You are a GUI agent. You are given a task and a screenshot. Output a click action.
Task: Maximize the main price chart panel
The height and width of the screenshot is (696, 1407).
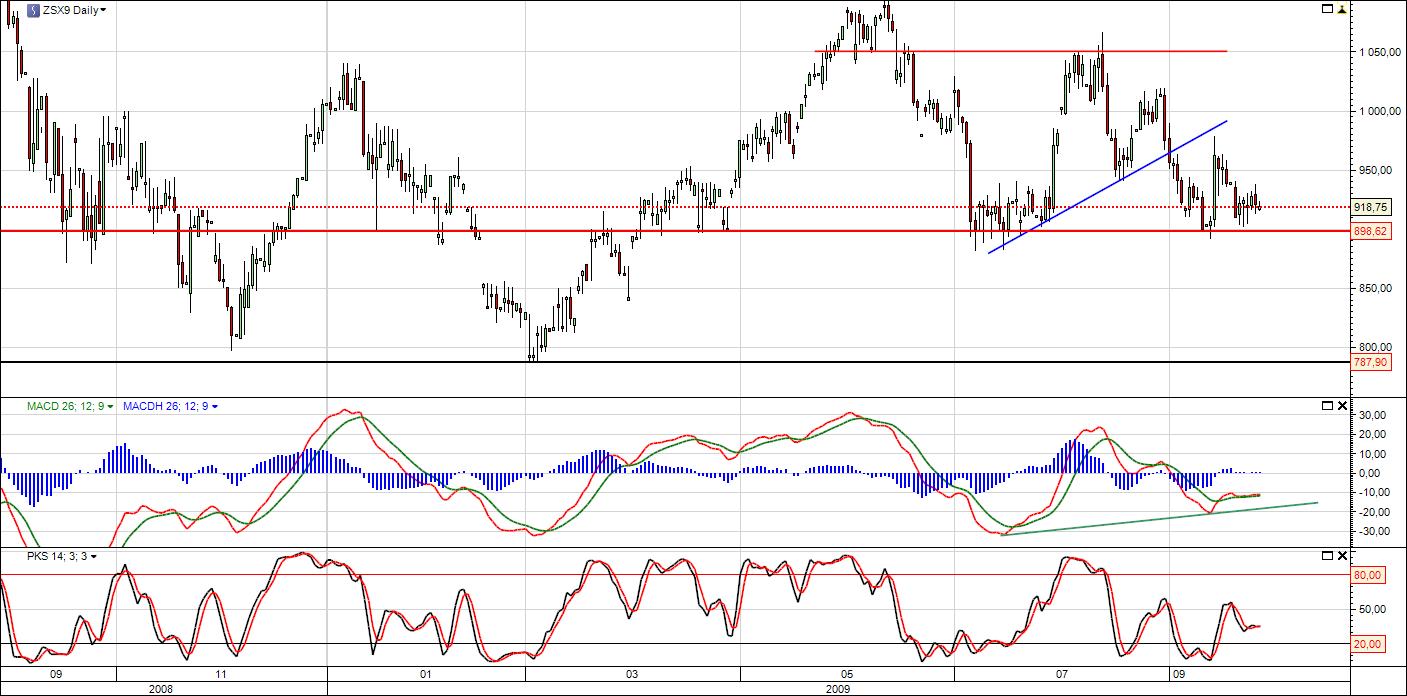coord(1328,9)
